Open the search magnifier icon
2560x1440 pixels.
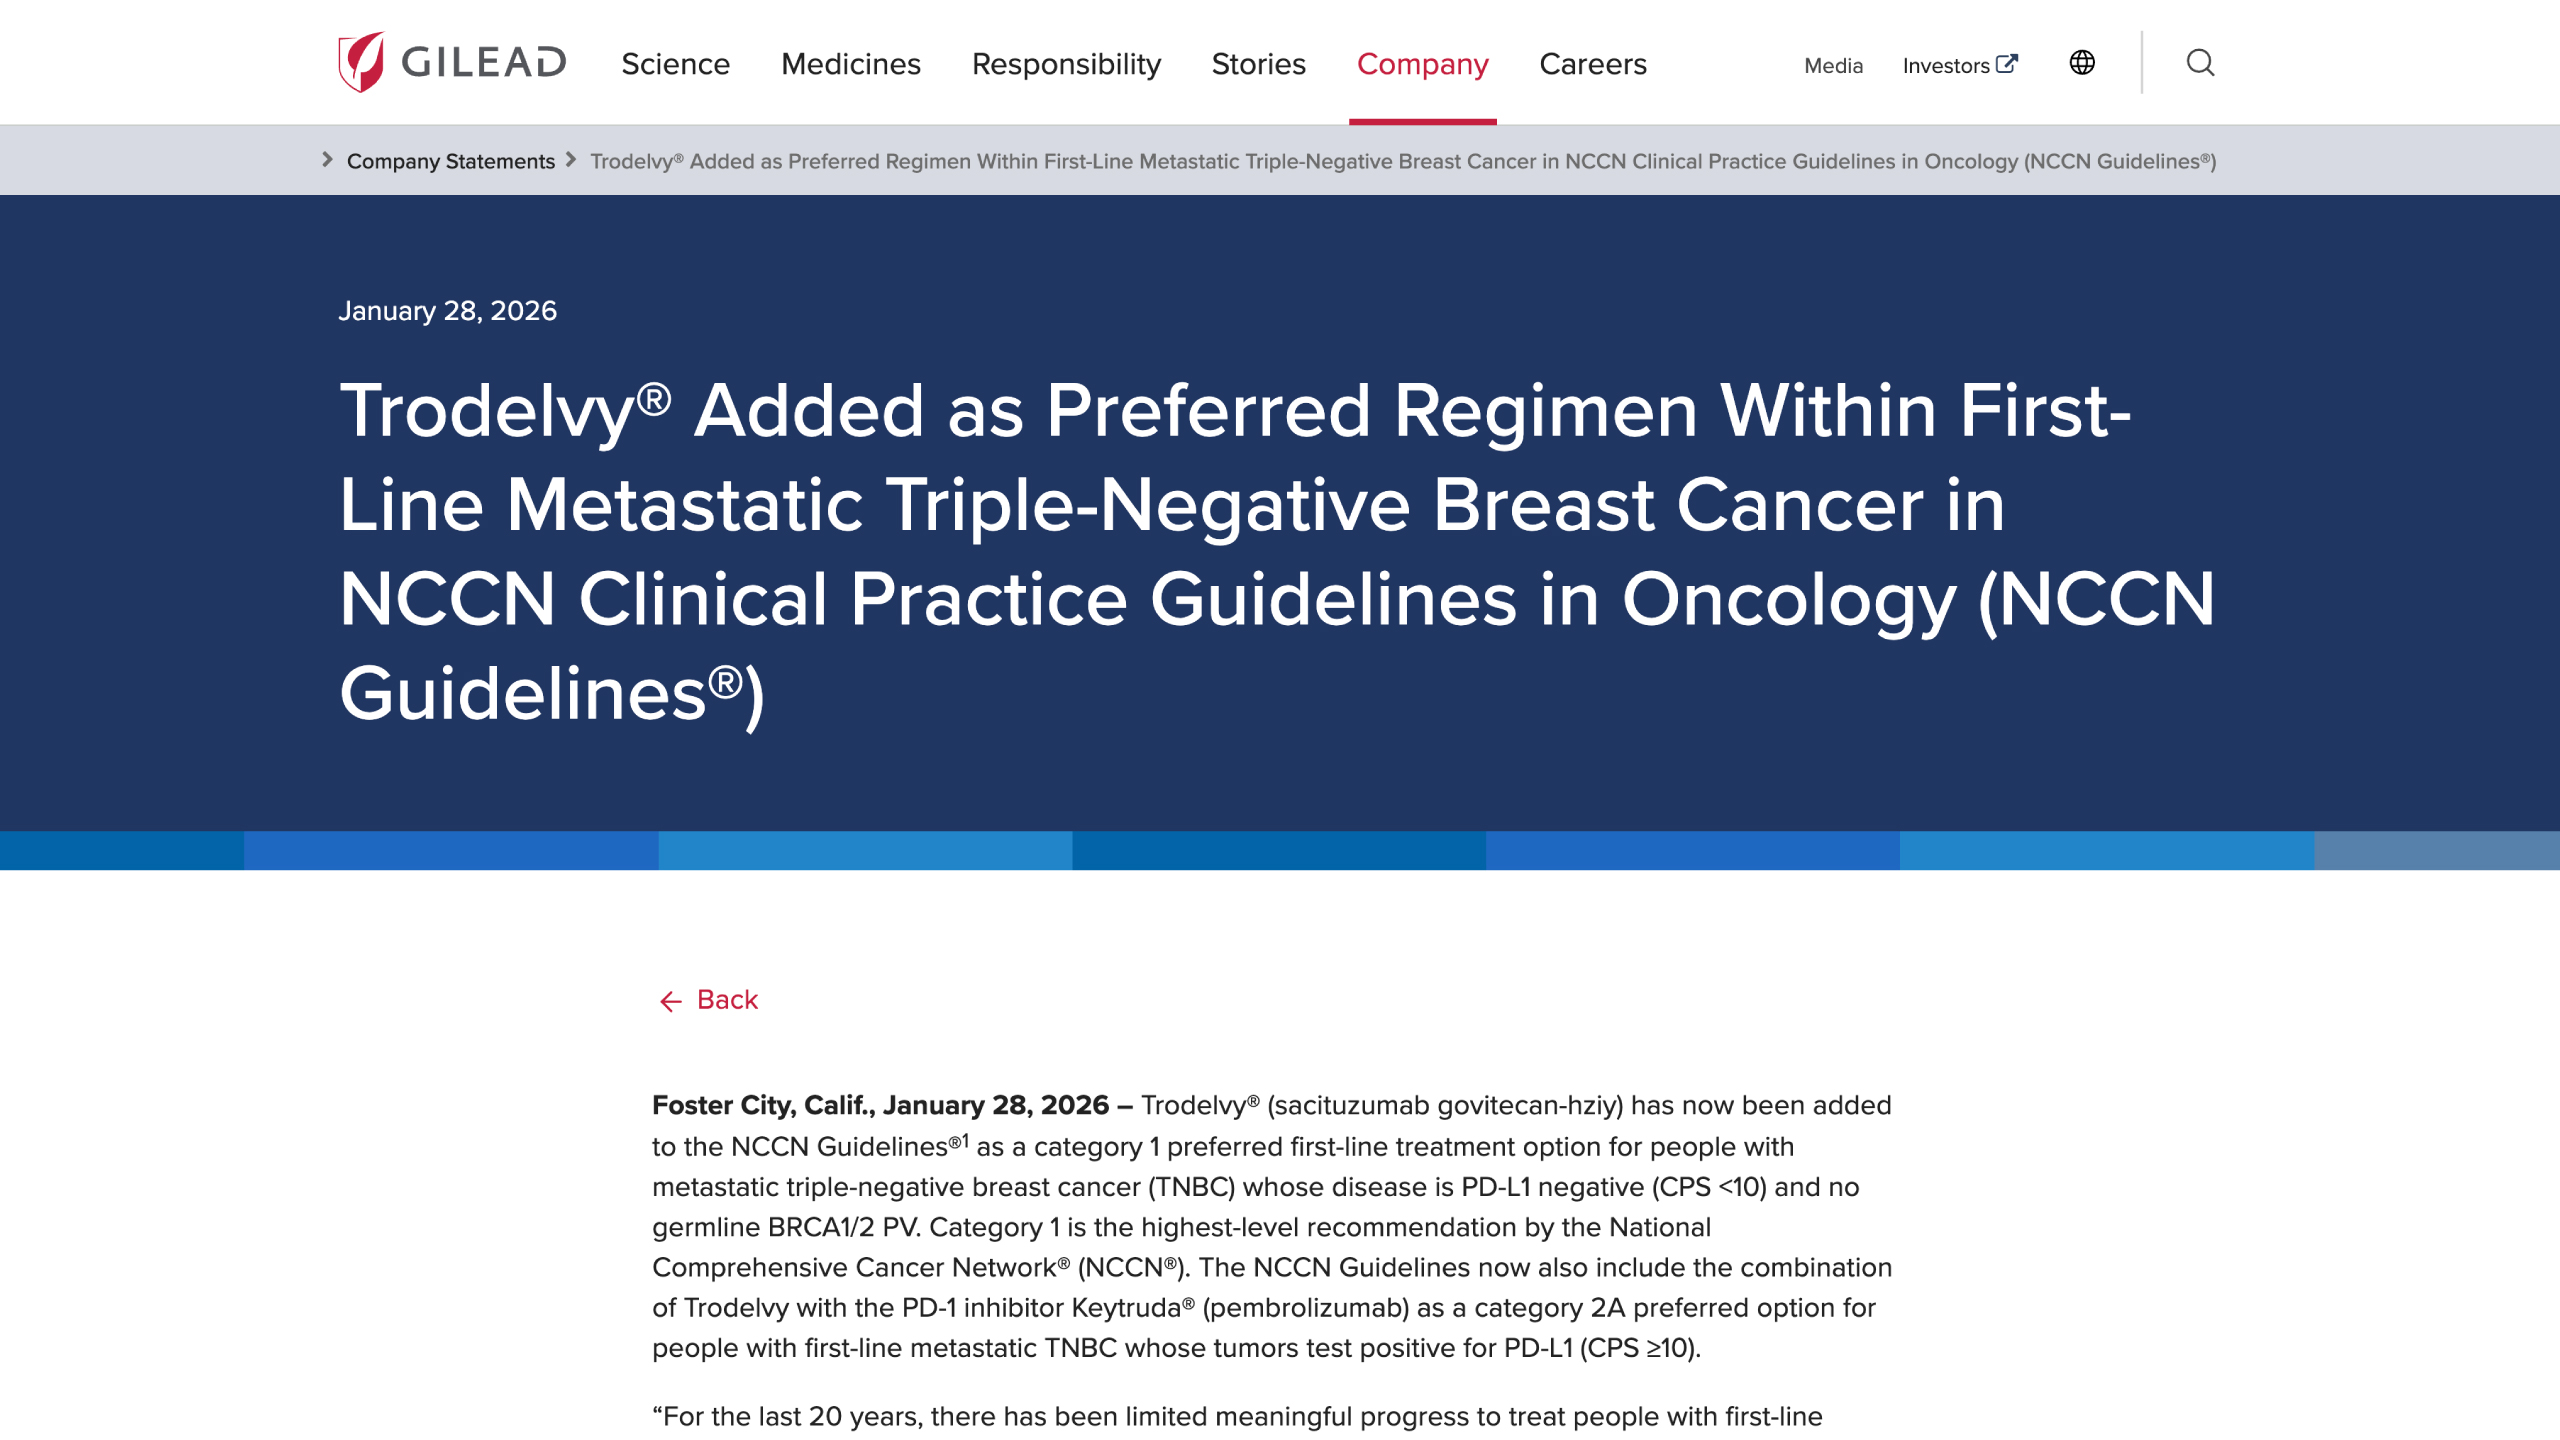point(2200,63)
